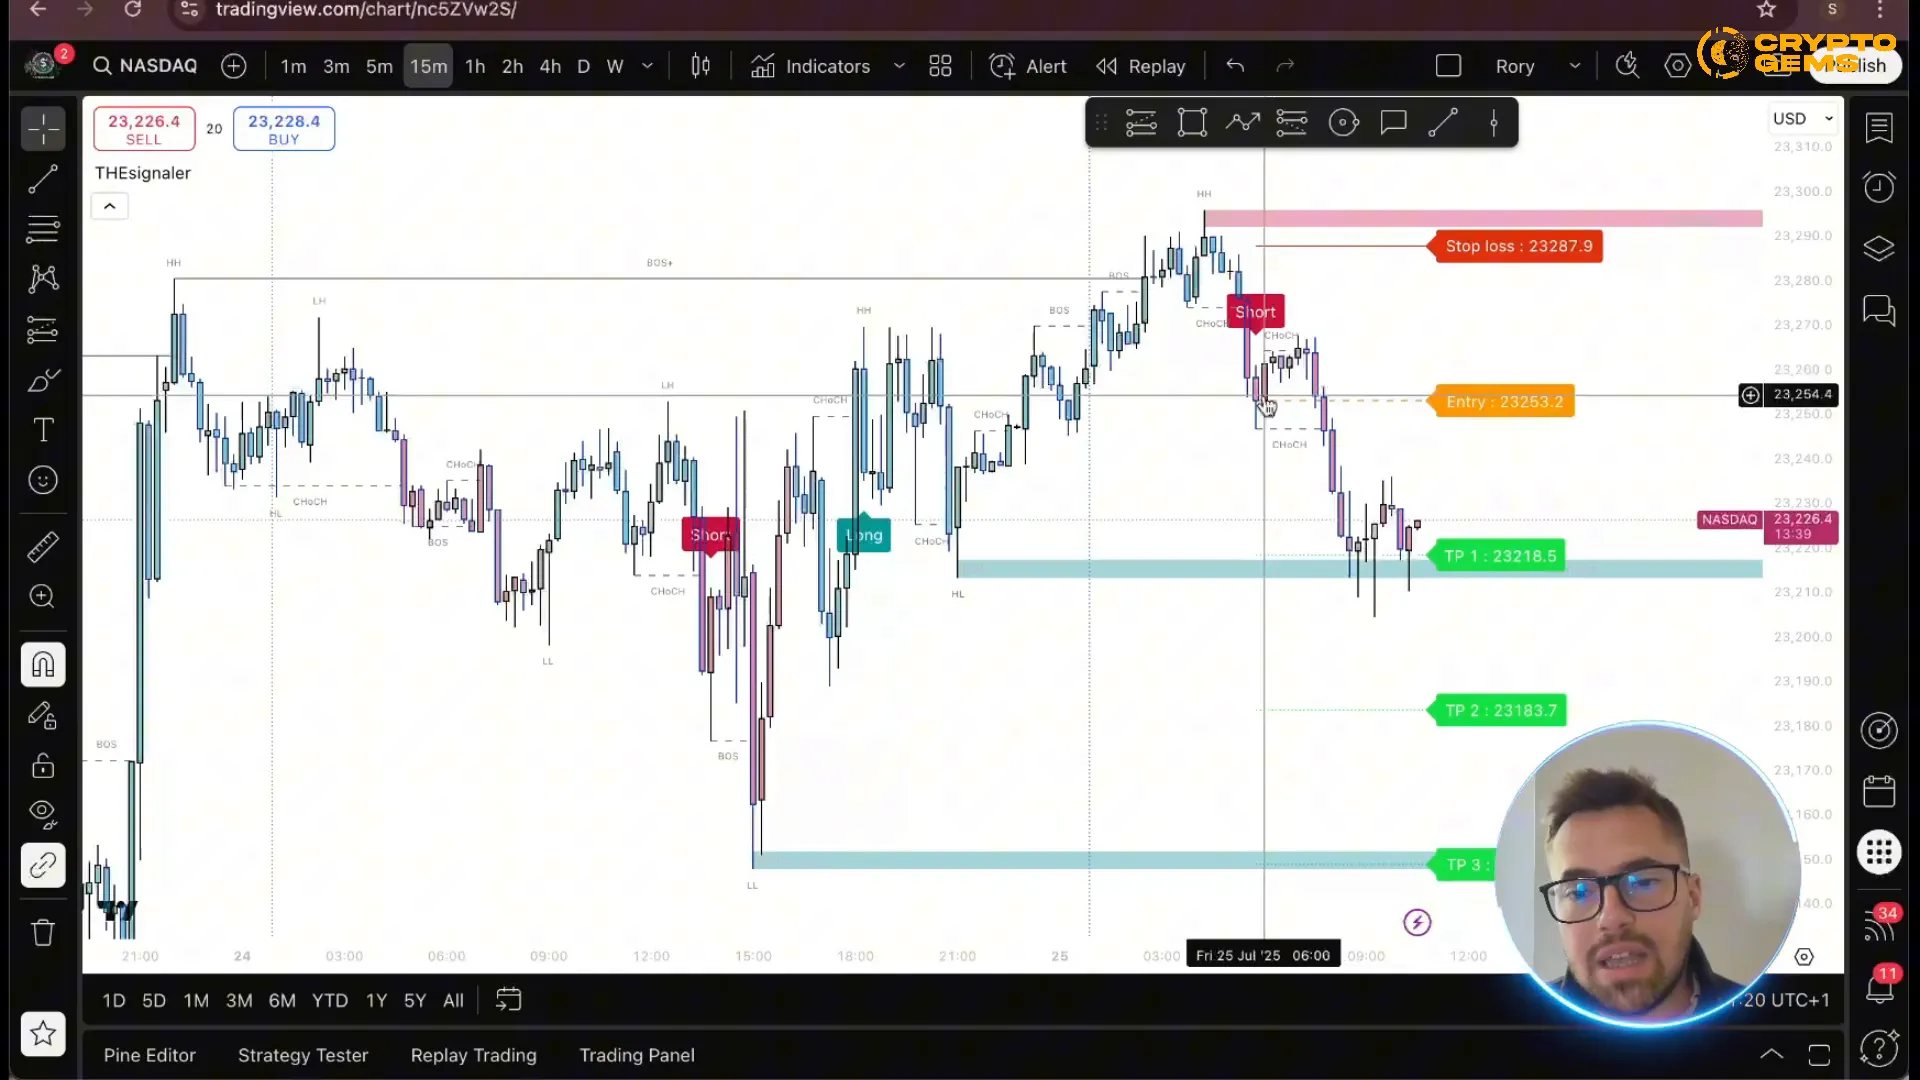The image size is (1920, 1080).
Task: Click the 23,228.4 BUY button
Action: 284,129
